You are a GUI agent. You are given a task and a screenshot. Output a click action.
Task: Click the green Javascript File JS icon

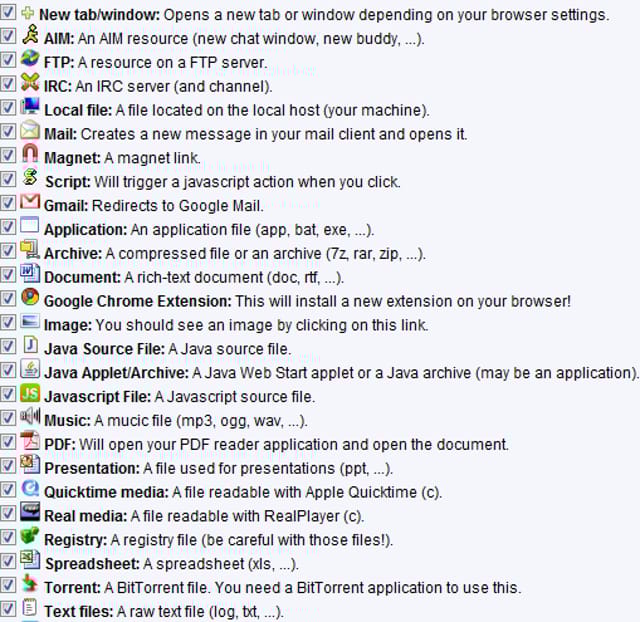(x=30, y=393)
